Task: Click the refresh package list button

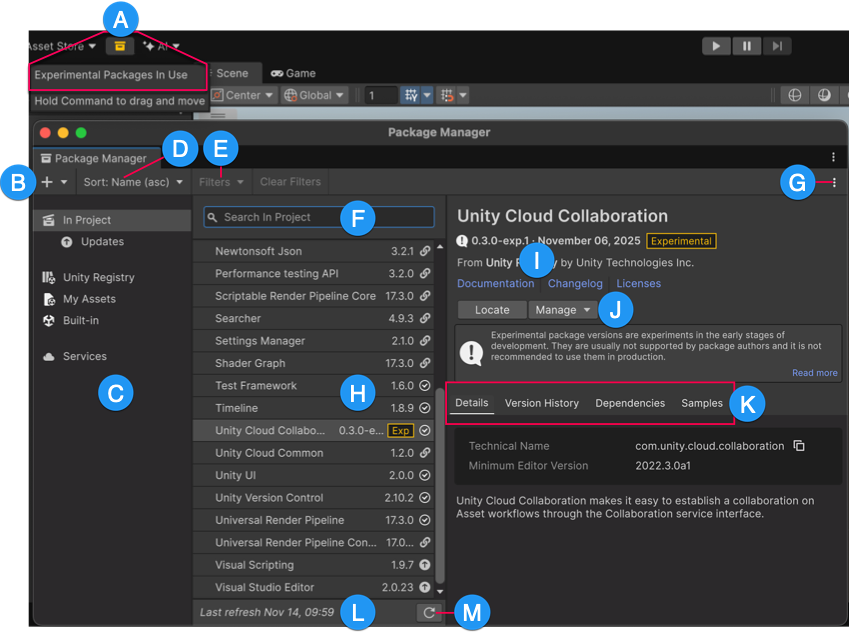Action: coord(429,612)
